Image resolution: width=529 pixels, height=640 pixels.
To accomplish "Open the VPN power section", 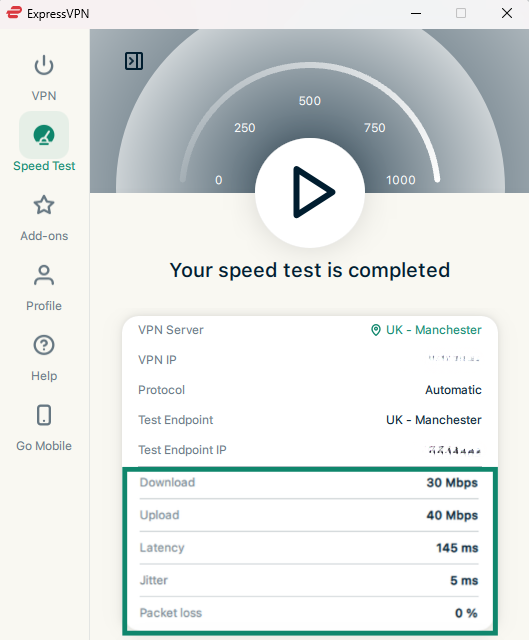I will tap(44, 78).
